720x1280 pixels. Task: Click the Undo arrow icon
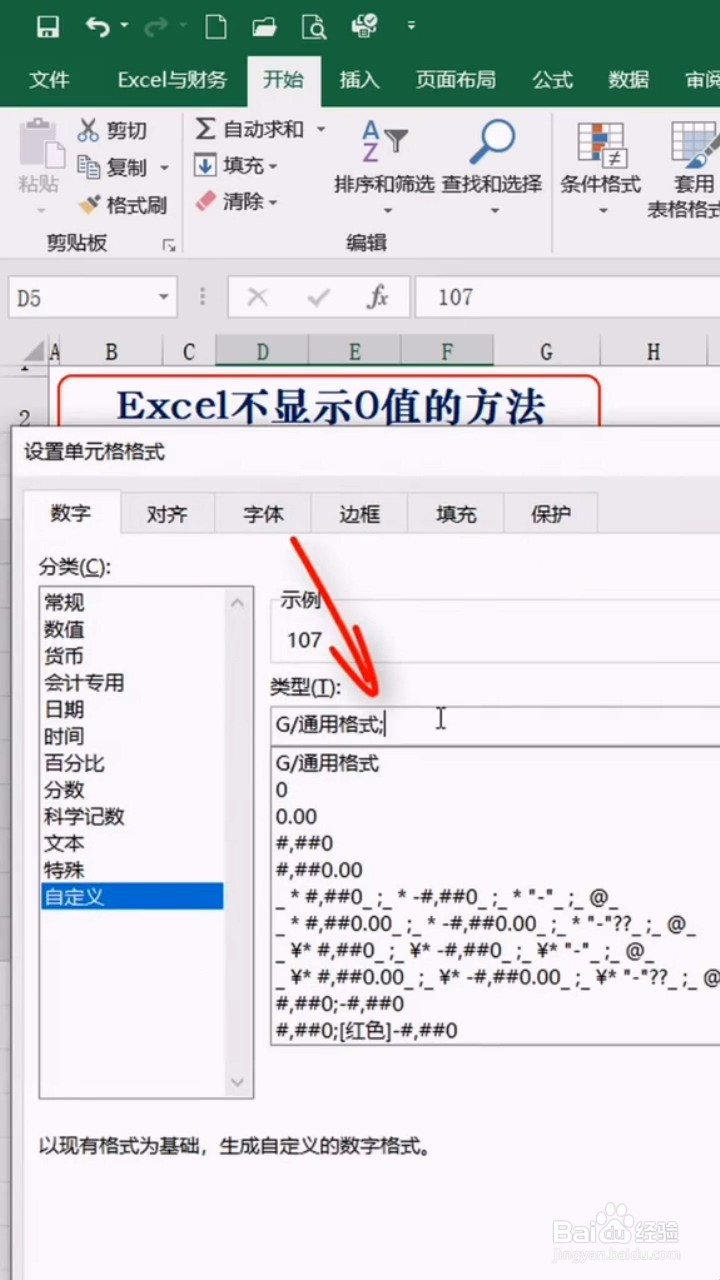click(97, 27)
